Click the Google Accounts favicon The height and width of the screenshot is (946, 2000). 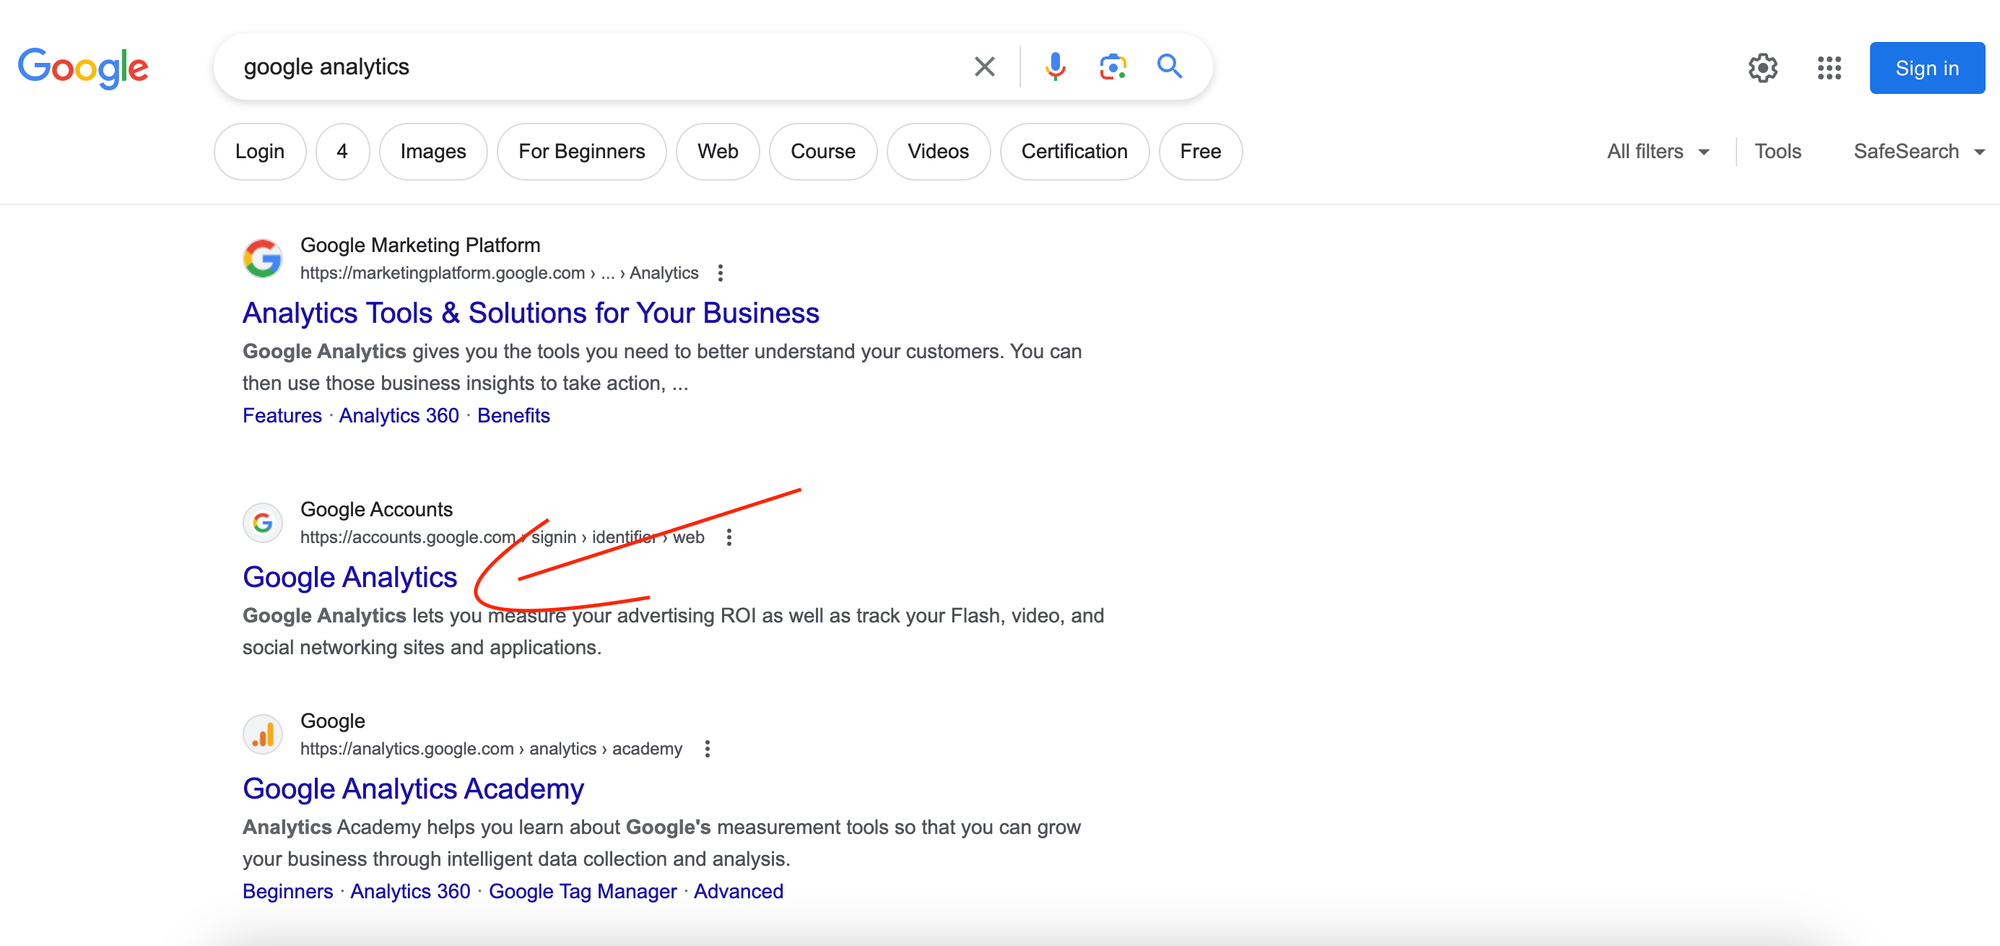[263, 522]
